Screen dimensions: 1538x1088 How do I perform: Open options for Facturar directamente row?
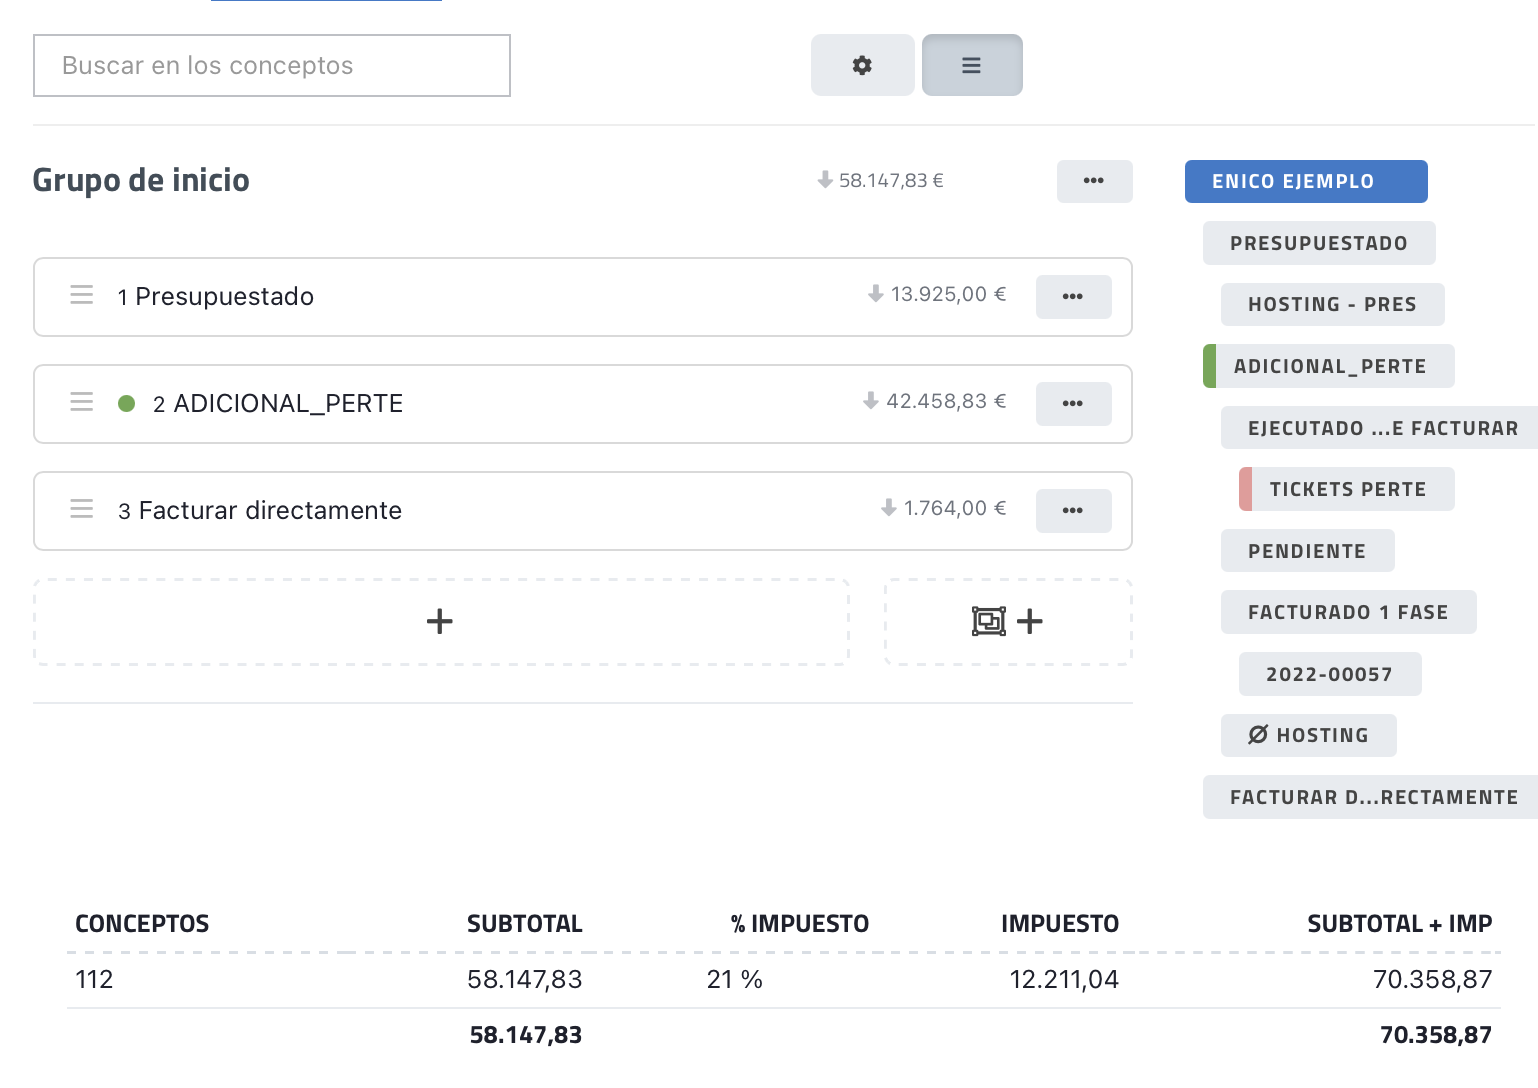(x=1072, y=511)
